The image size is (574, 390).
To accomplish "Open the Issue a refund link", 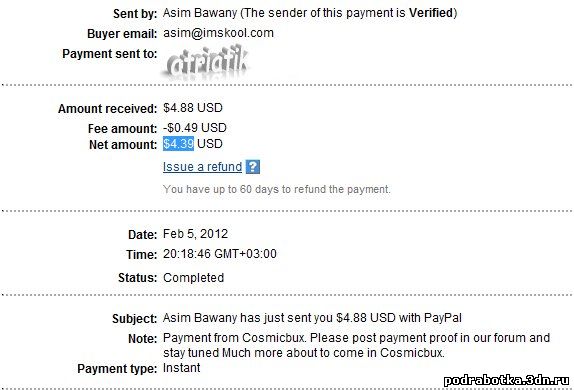I will [x=202, y=167].
